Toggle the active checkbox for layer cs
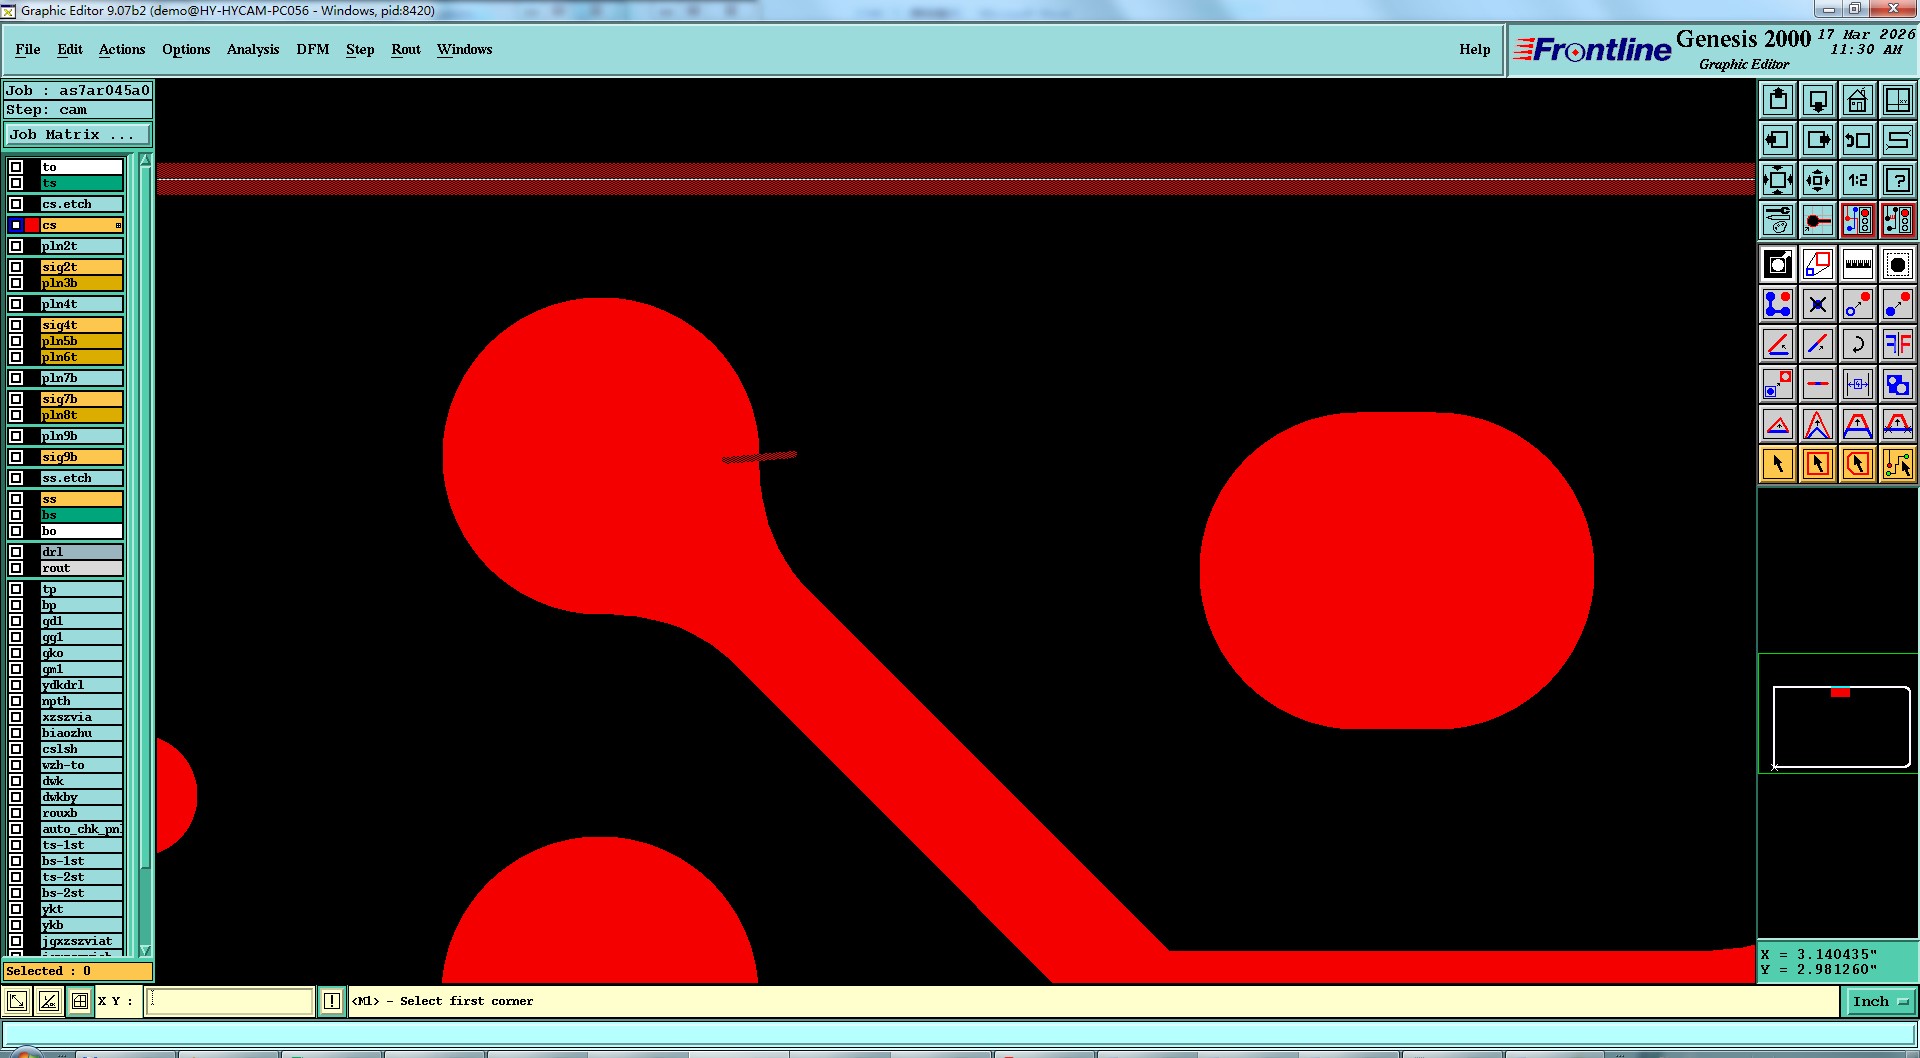Screen dimensions: 1920x1058 16,225
